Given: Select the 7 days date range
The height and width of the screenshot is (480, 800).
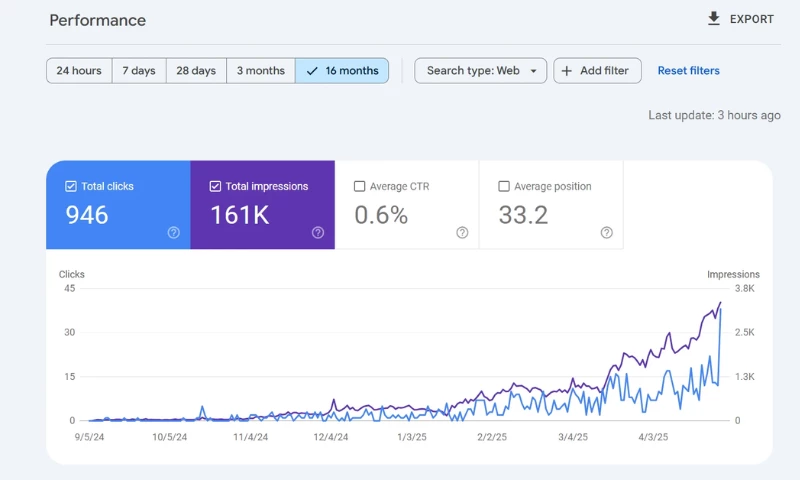Looking at the screenshot, I should pyautogui.click(x=139, y=71).
